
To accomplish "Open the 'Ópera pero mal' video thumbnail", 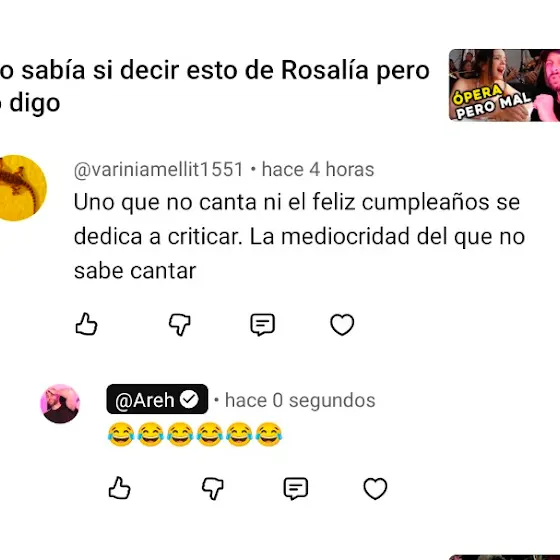I will [504, 85].
